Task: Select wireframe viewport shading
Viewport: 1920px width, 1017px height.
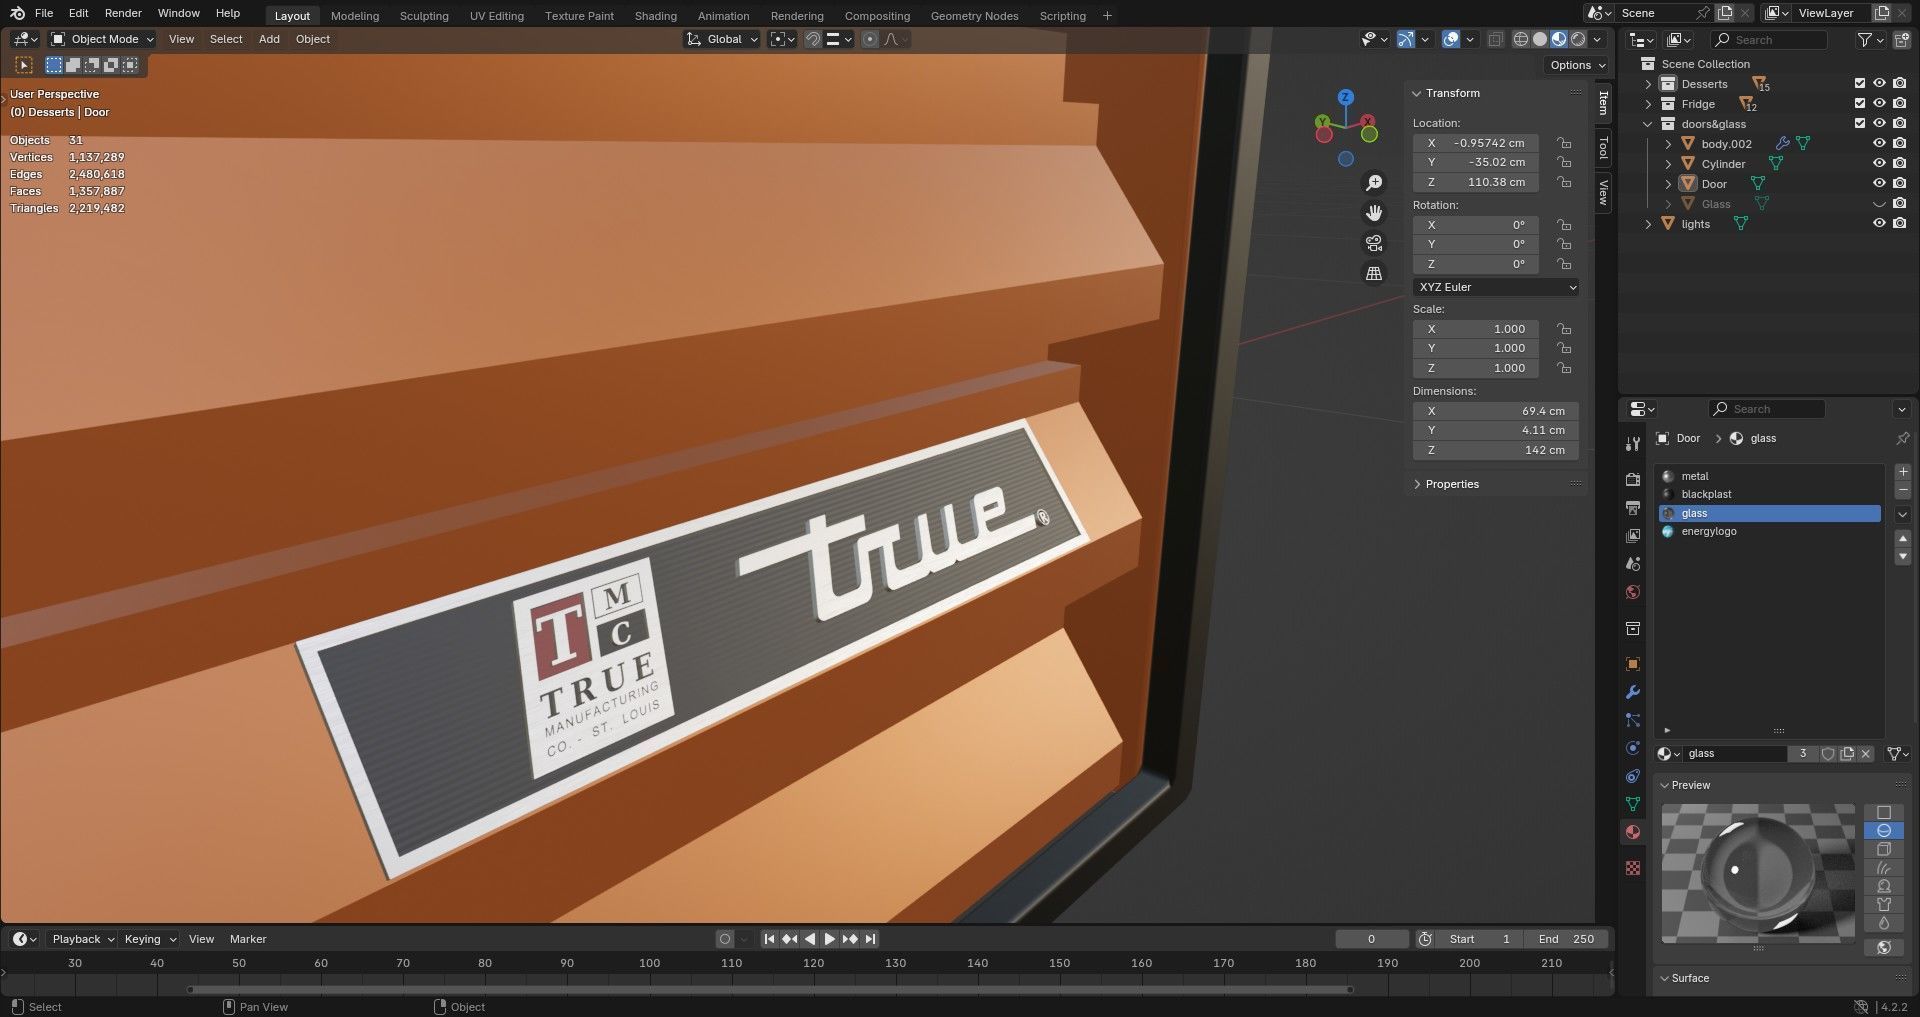Action: (1521, 39)
